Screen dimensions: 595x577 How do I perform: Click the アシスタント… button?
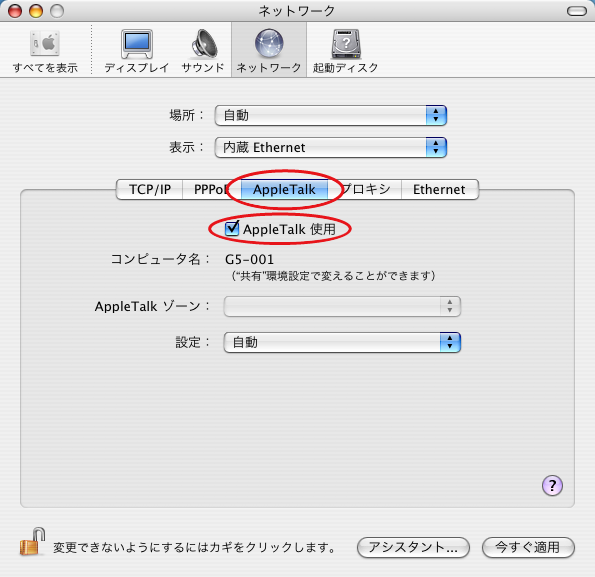(413, 547)
